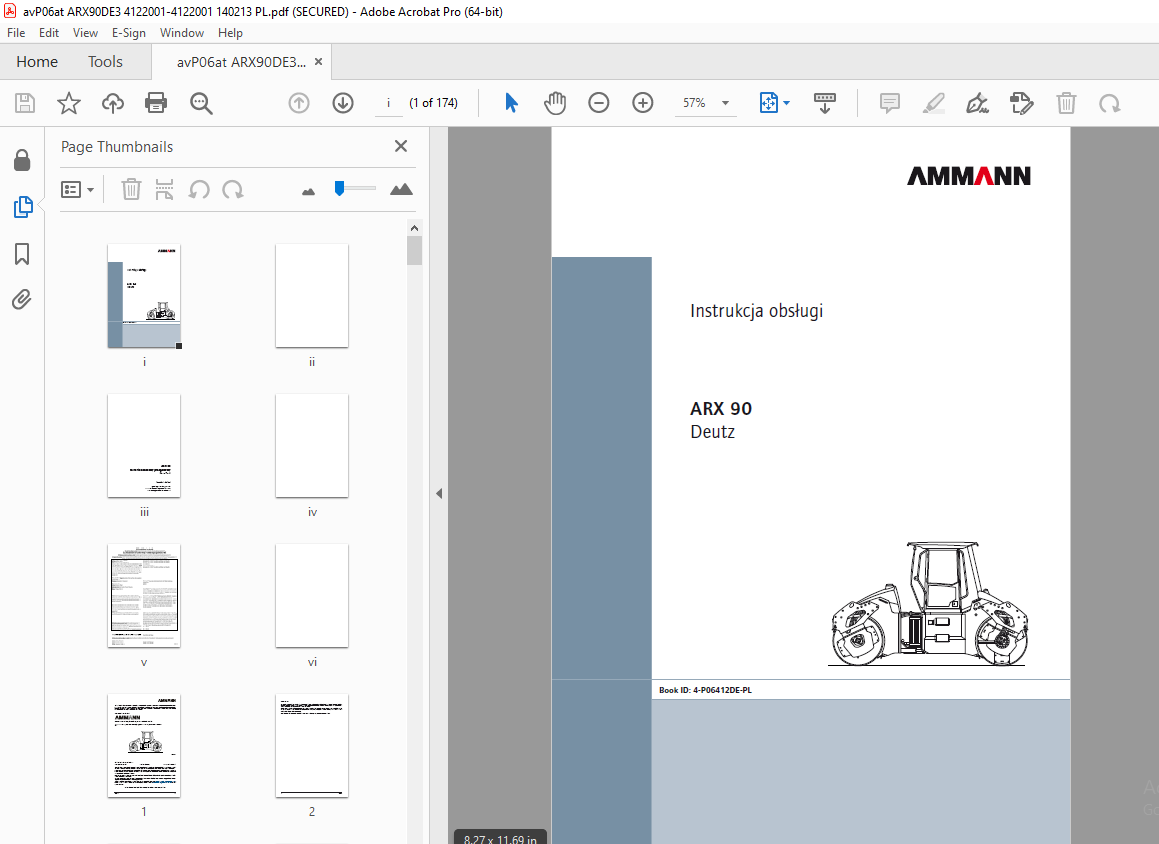Zoom out with minus button
1159x844 pixels.
[599, 103]
